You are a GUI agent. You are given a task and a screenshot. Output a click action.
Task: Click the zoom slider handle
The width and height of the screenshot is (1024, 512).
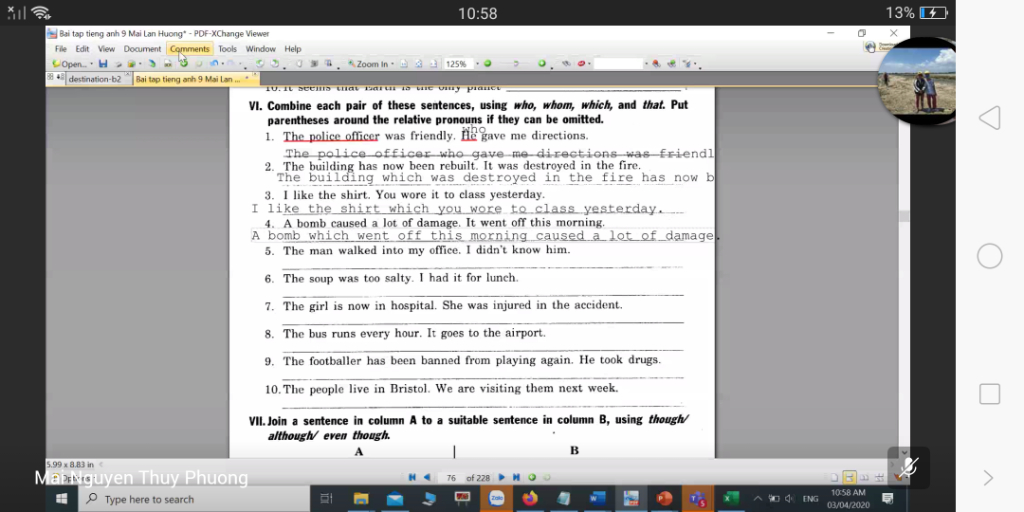pos(516,64)
